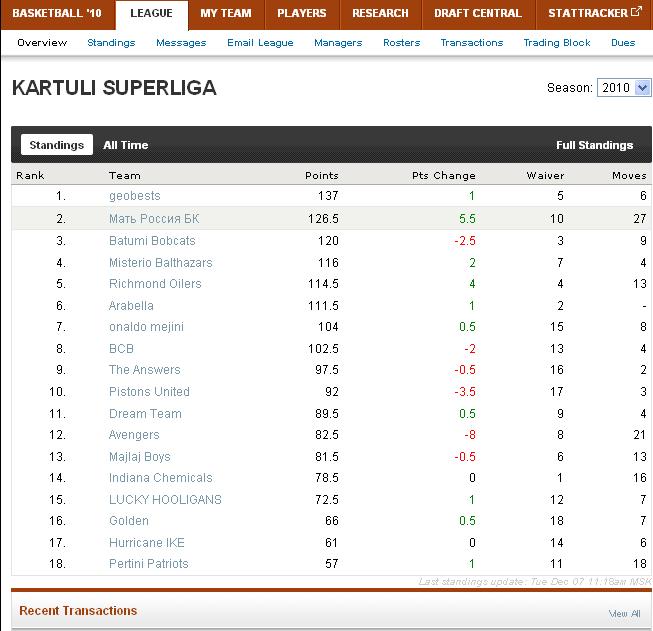Switch to the All Time tab
Image resolution: width=653 pixels, height=631 pixels.
click(x=125, y=145)
